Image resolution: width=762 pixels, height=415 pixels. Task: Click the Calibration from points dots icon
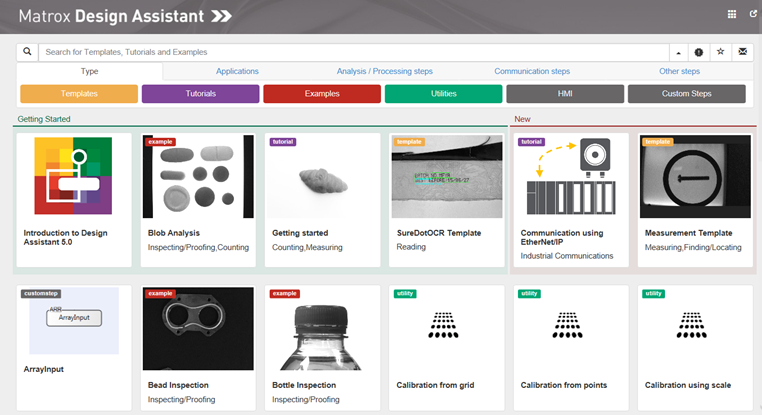[568, 325]
